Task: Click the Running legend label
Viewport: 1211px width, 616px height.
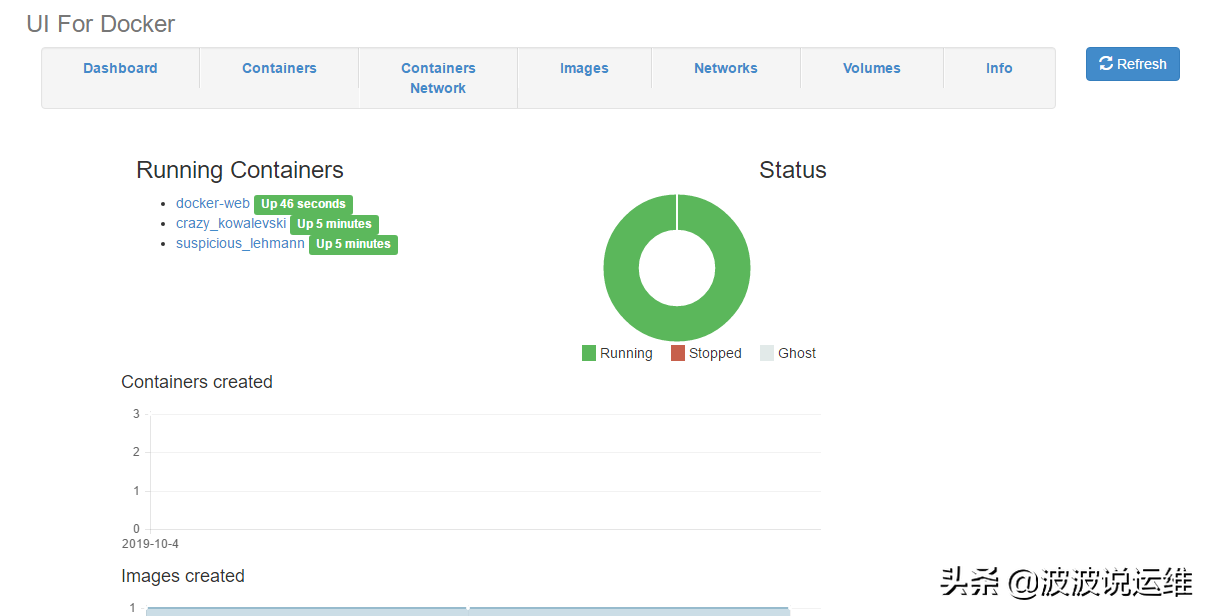Action: click(x=626, y=353)
